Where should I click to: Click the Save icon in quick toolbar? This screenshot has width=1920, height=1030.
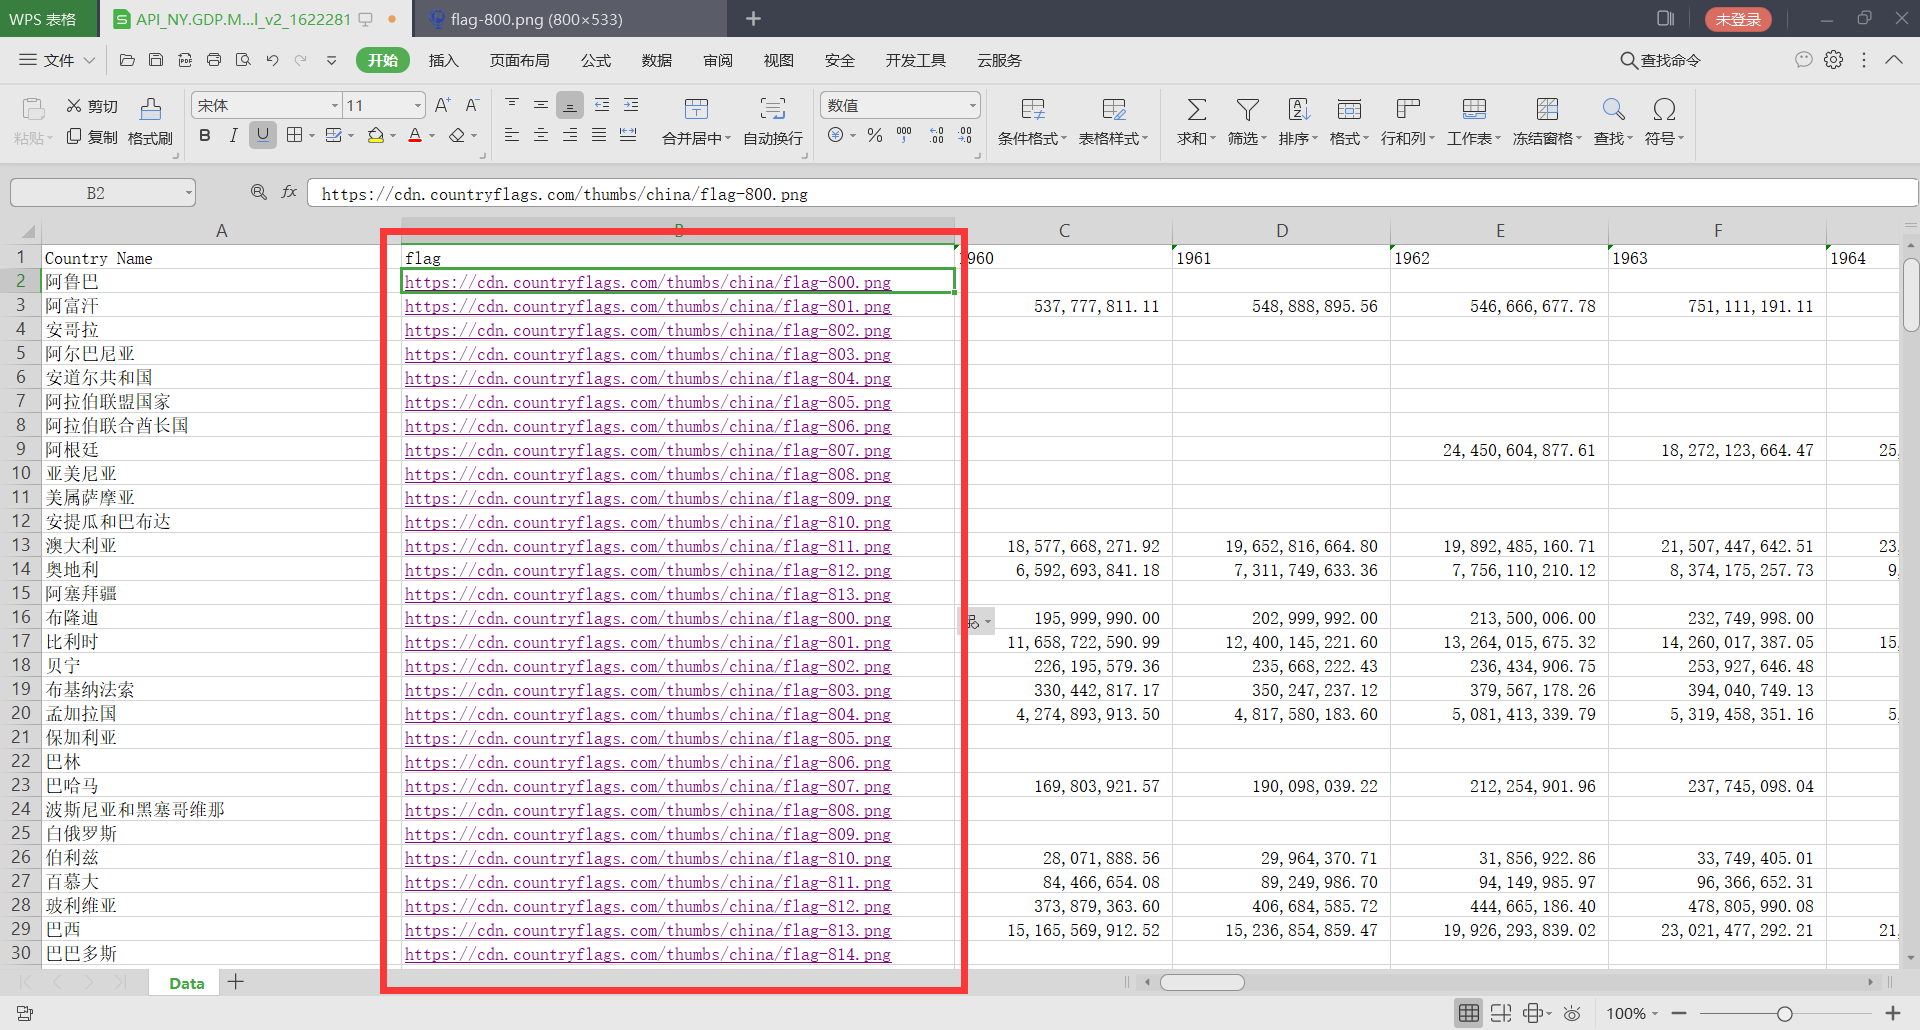pos(156,60)
